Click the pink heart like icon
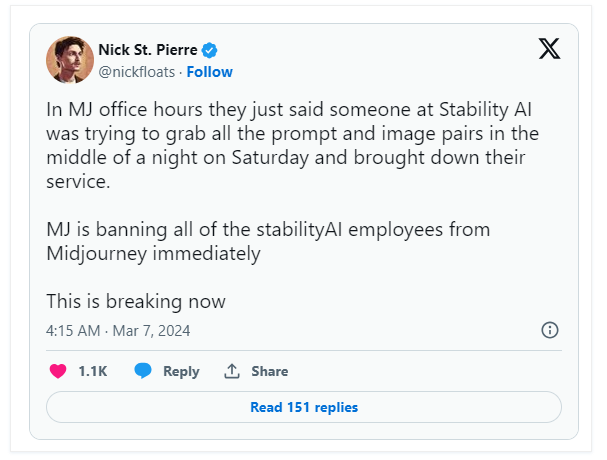This screenshot has width=607, height=460. (x=58, y=371)
